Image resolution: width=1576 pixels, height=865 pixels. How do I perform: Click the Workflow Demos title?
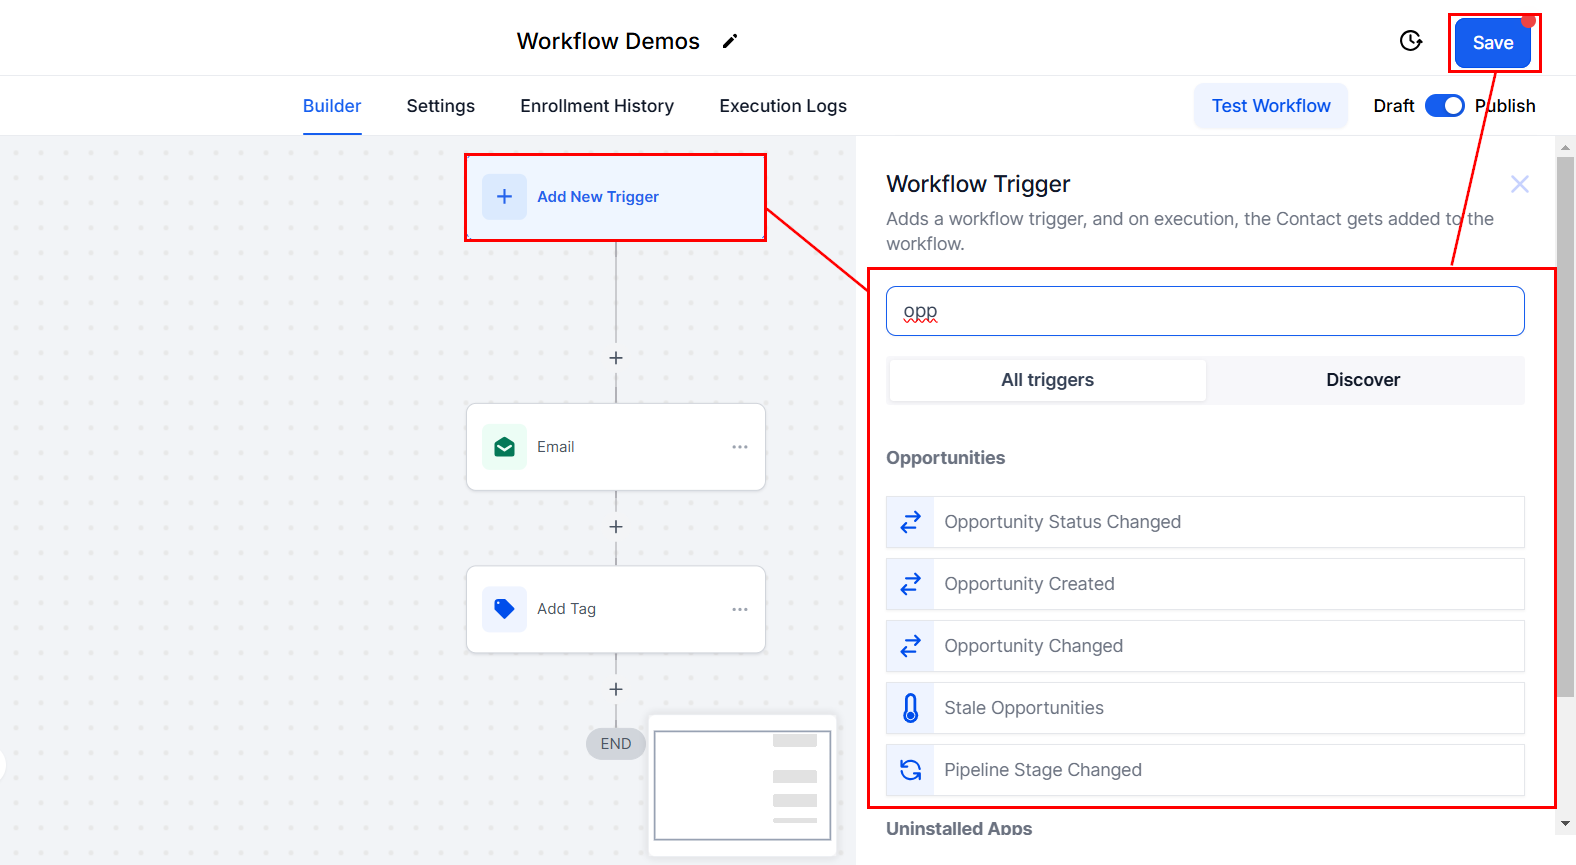click(x=608, y=41)
